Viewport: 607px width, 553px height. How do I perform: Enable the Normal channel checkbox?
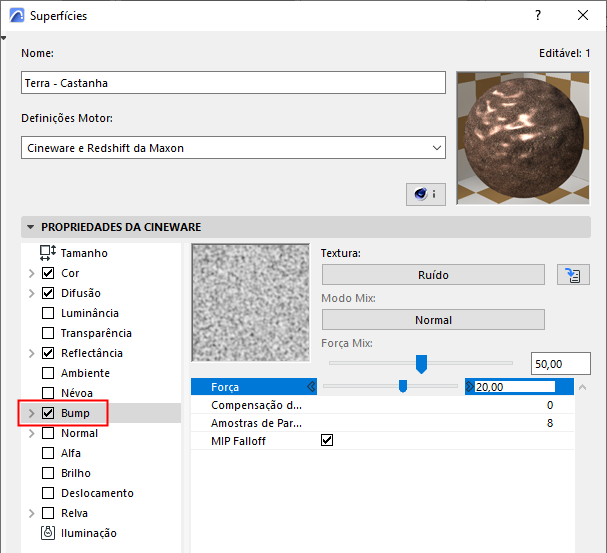48,433
